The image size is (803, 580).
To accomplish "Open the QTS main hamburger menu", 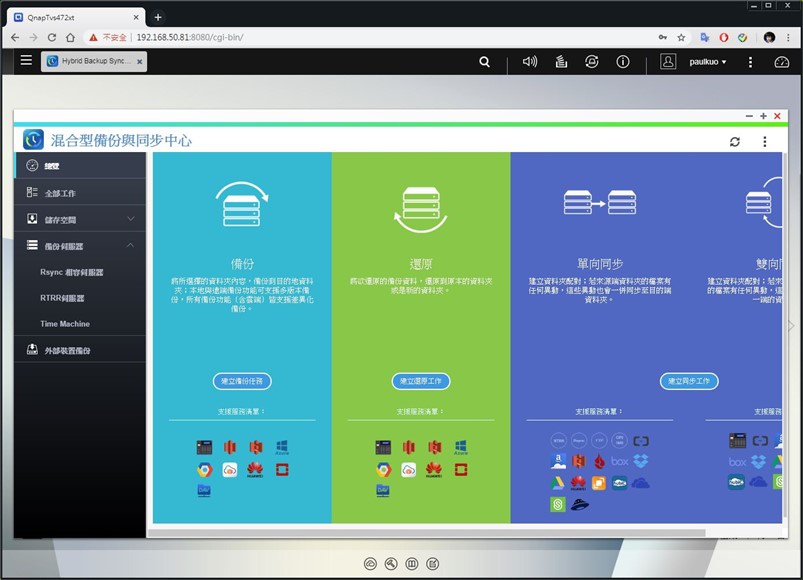I will tap(26, 60).
